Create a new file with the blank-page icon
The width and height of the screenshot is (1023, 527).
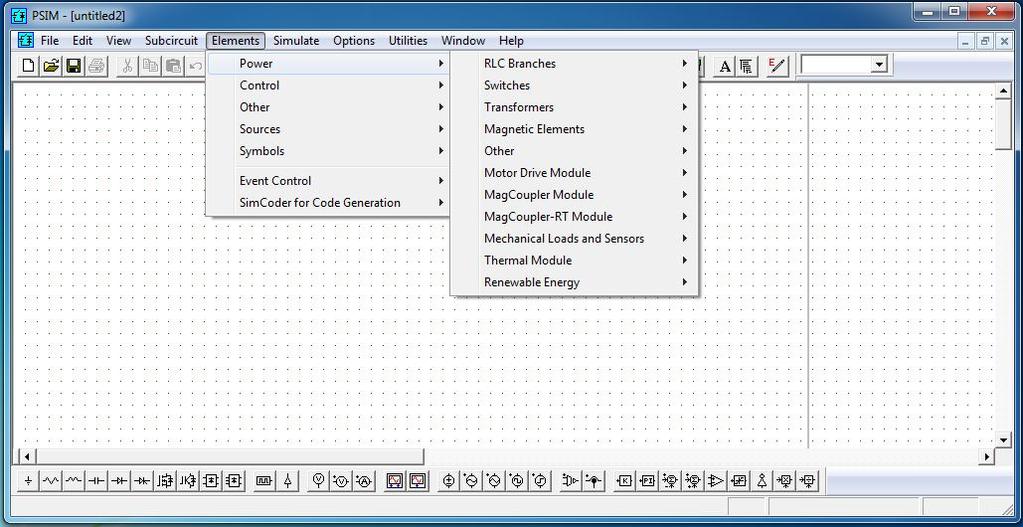(29, 65)
